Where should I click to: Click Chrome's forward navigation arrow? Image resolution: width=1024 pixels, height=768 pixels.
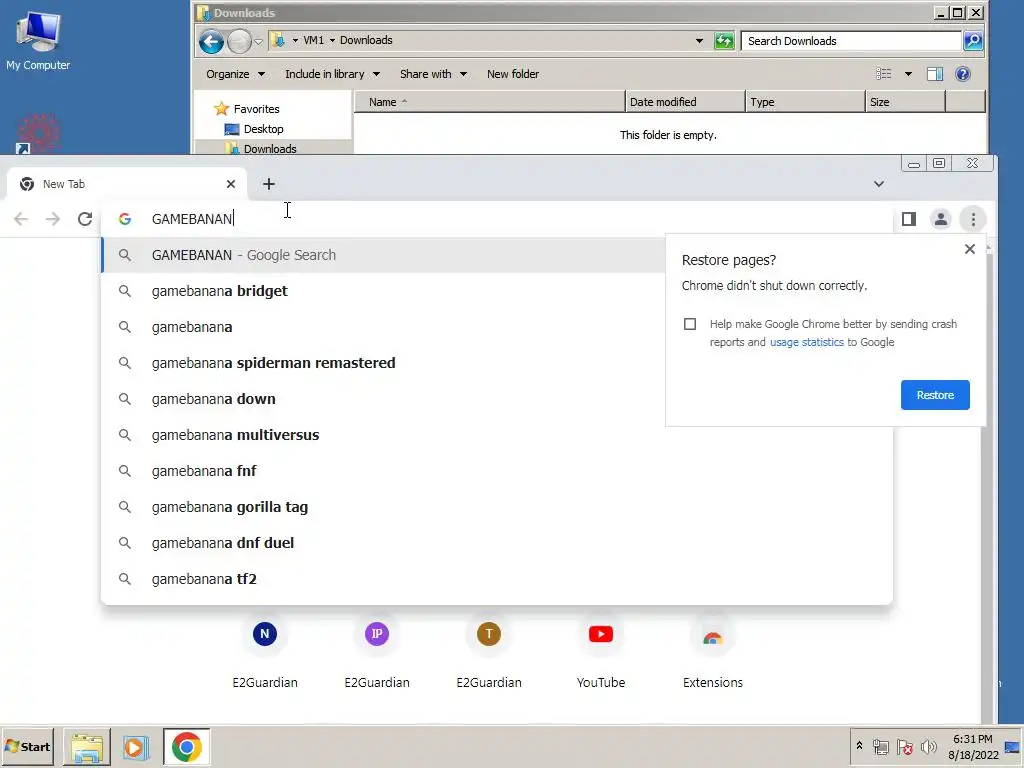(53, 219)
